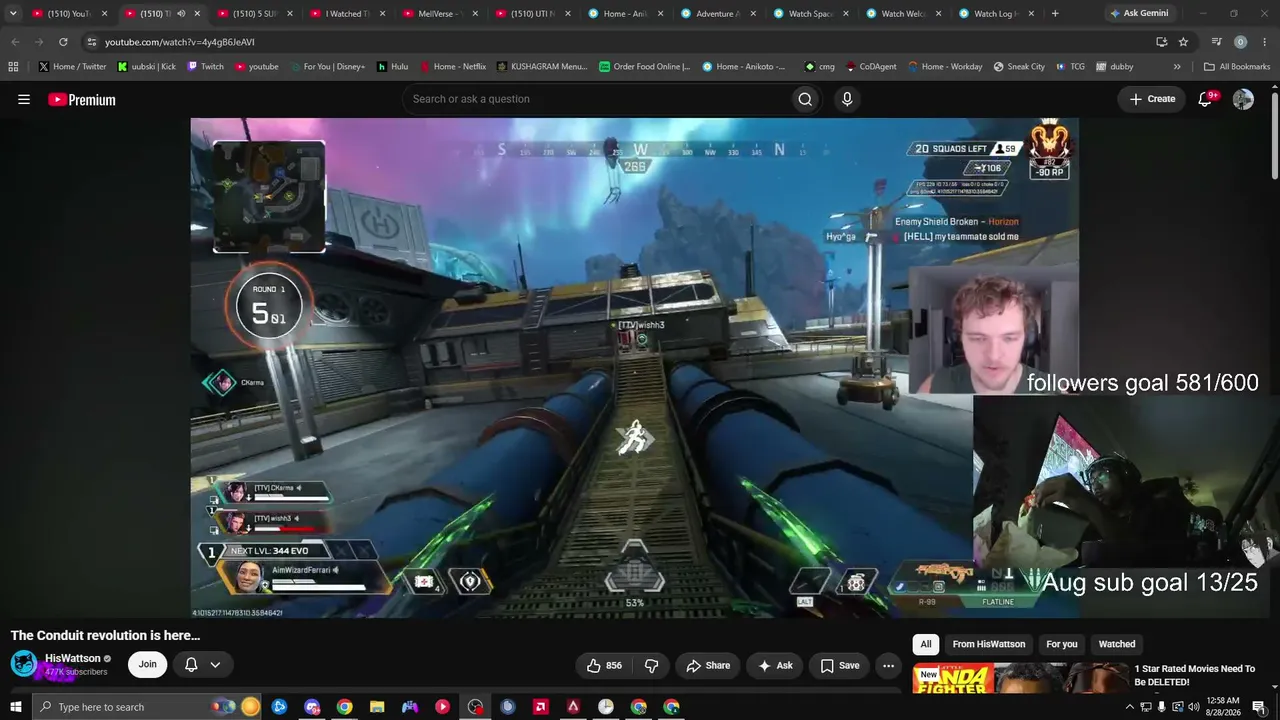Click the Apex Legends video player
This screenshot has height=720, width=1280.
click(x=634, y=367)
